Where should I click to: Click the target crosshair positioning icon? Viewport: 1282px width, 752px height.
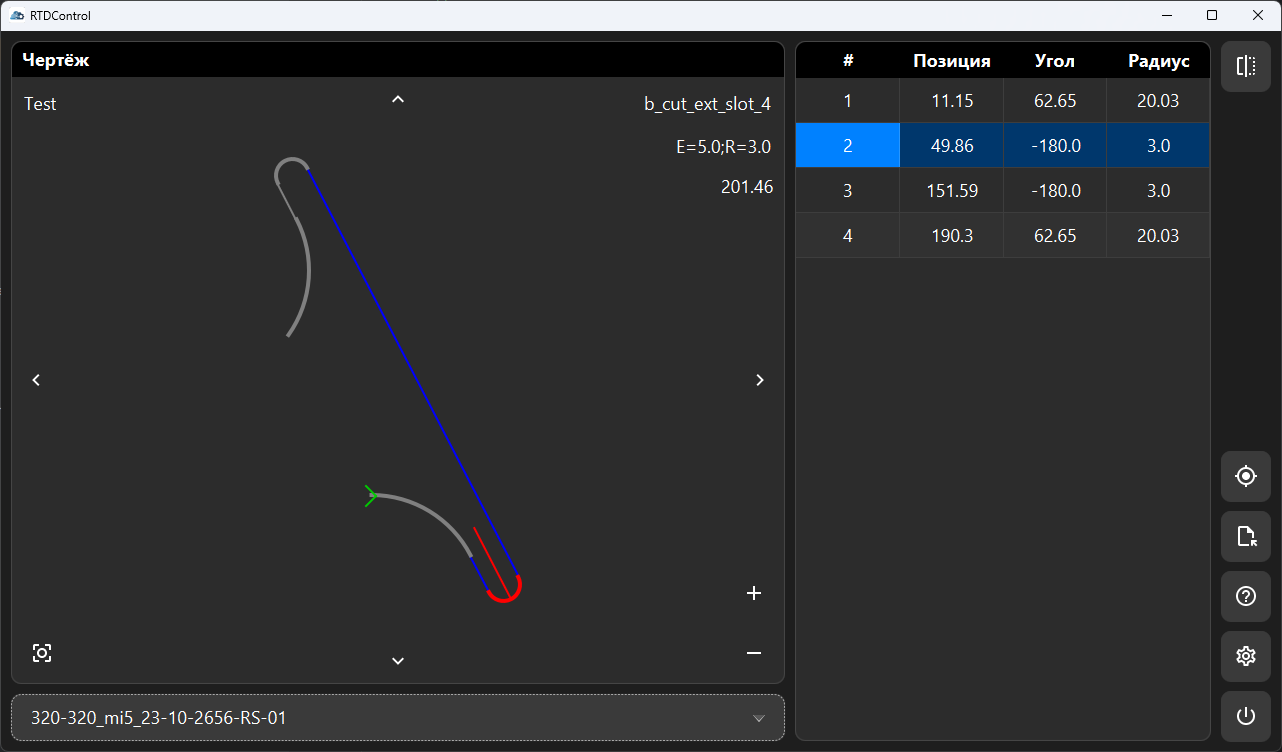tap(1245, 477)
